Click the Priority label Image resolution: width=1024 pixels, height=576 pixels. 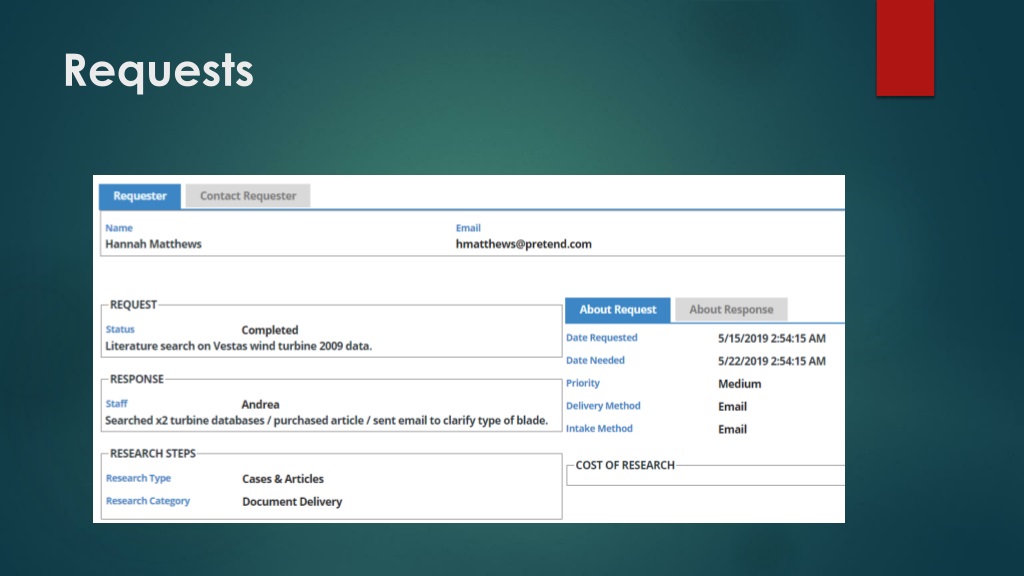click(583, 383)
